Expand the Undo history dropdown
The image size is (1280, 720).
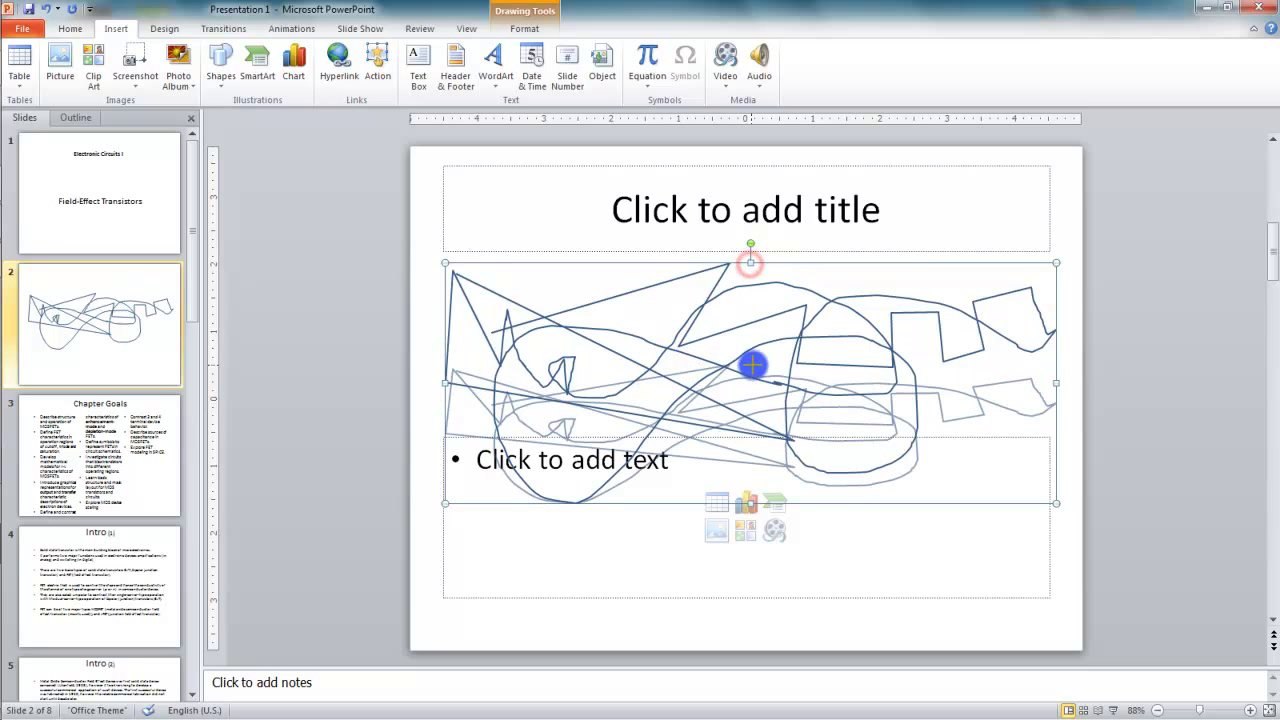[x=58, y=9]
